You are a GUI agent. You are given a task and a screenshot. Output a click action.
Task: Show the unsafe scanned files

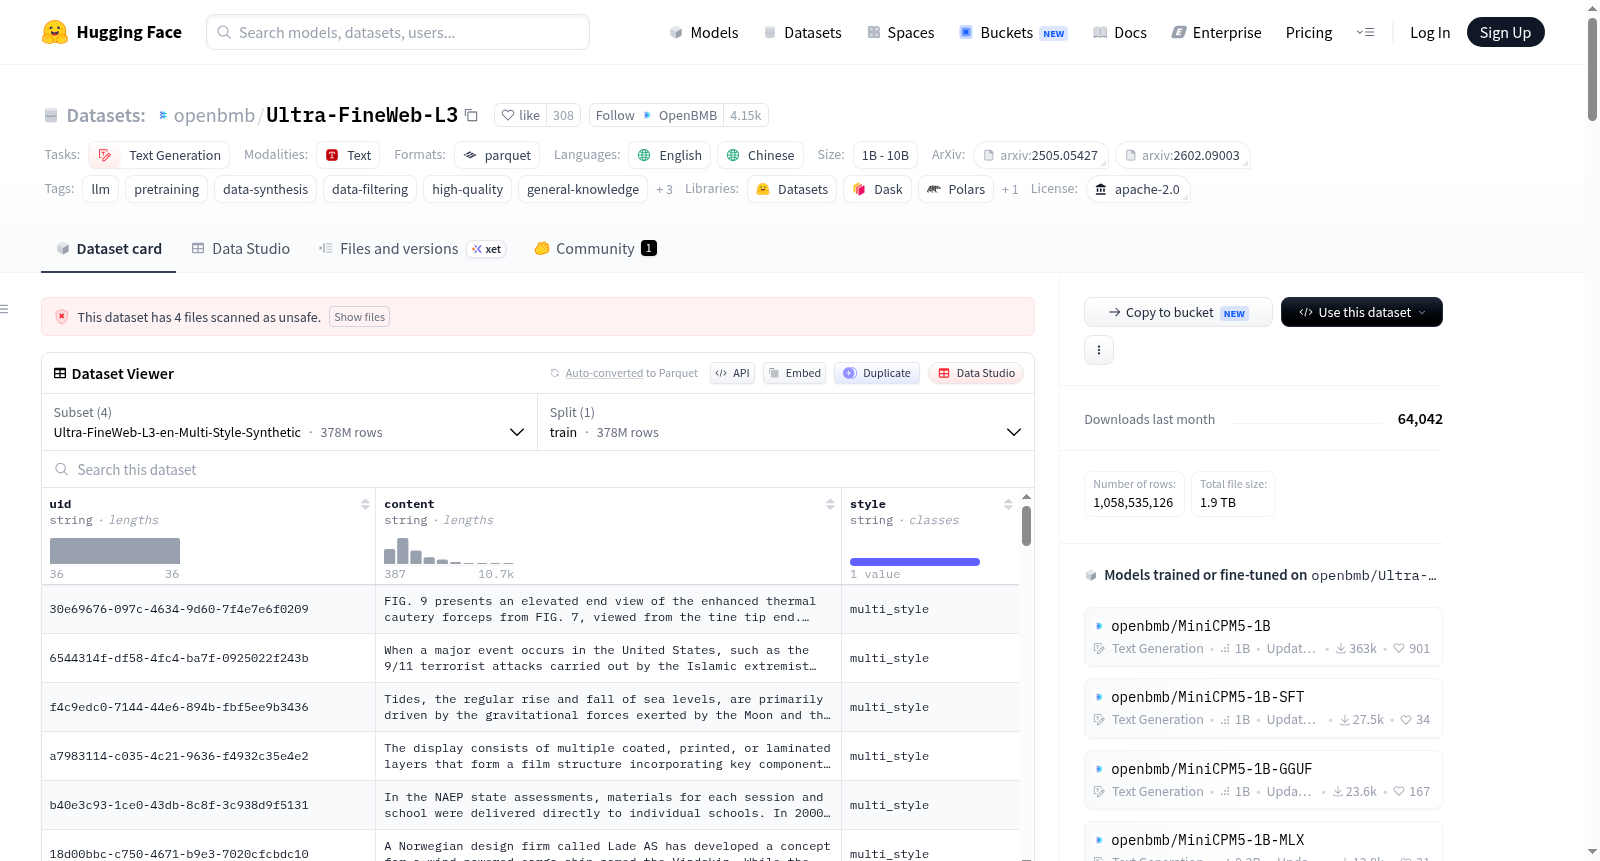(359, 317)
